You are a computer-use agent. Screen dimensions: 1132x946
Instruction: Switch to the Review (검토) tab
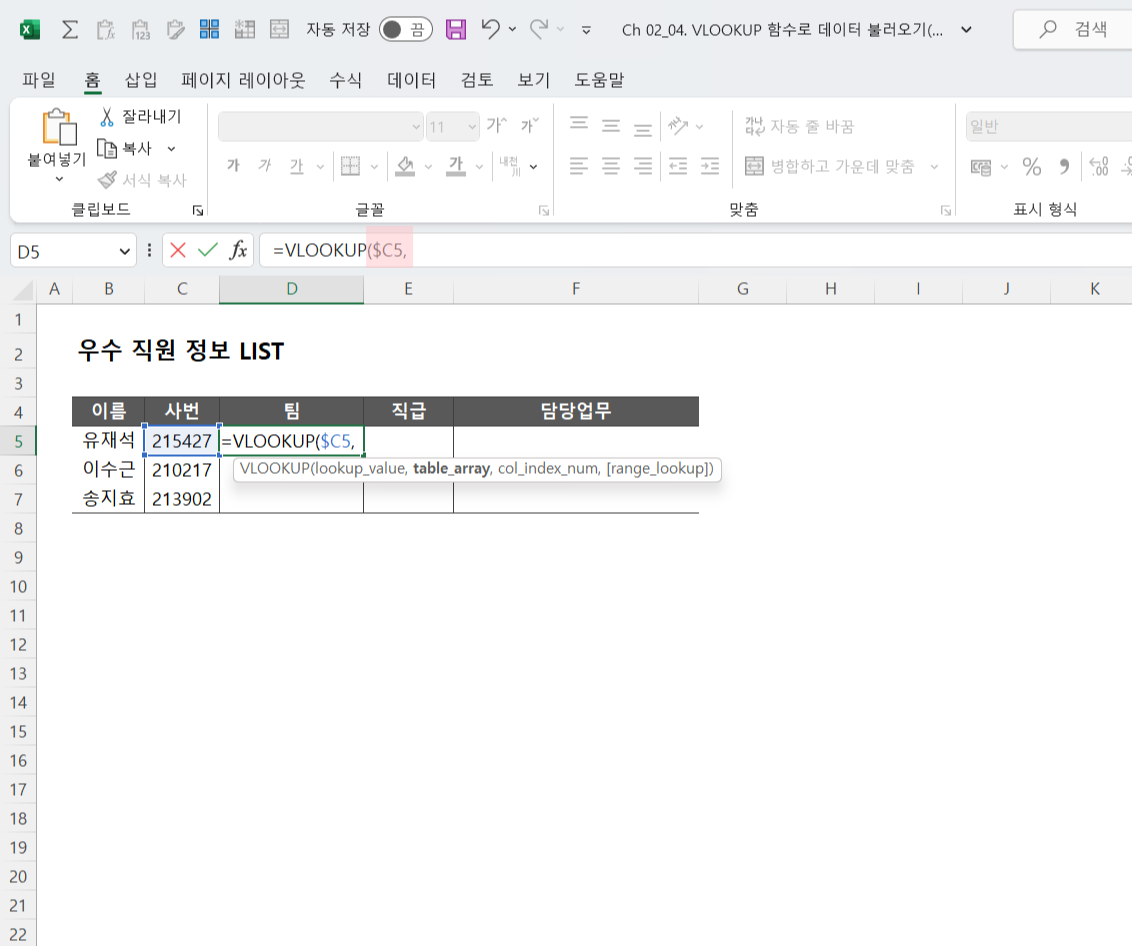(x=477, y=79)
